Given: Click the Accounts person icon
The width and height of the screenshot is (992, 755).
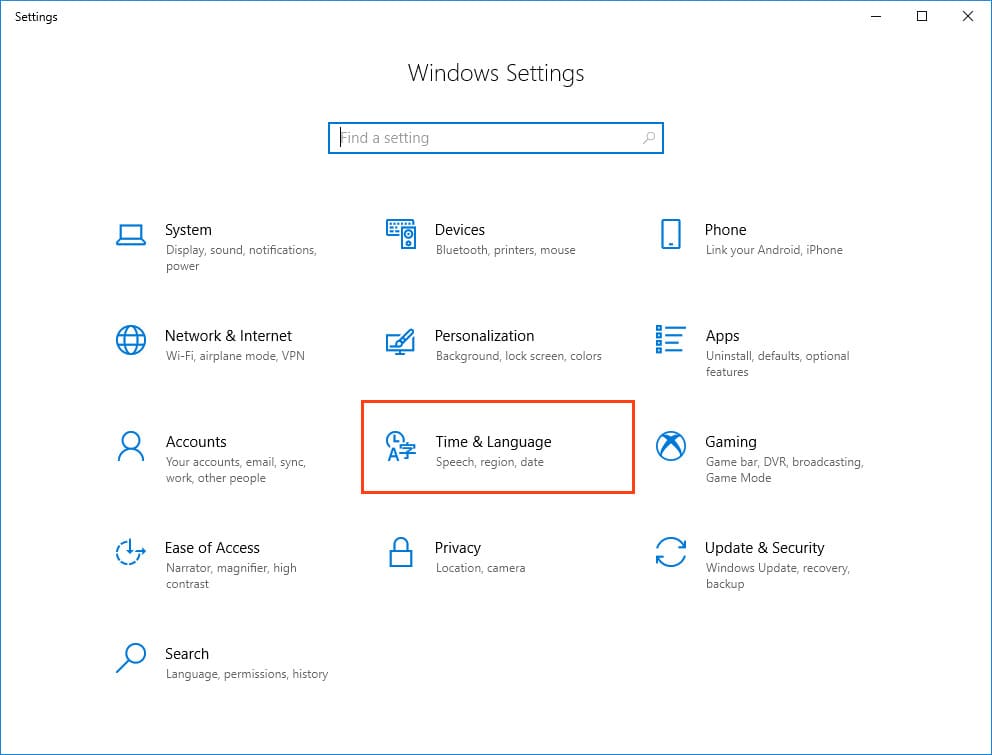Looking at the screenshot, I should pyautogui.click(x=131, y=446).
